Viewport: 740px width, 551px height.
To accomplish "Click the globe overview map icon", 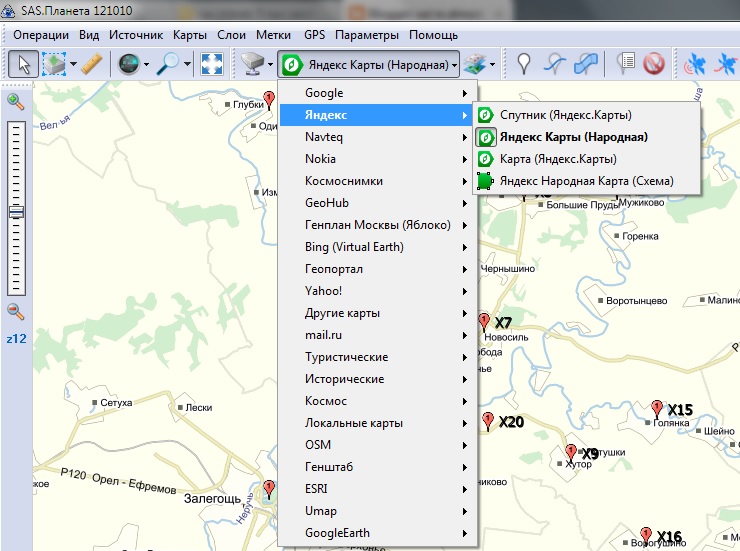I will pos(129,64).
